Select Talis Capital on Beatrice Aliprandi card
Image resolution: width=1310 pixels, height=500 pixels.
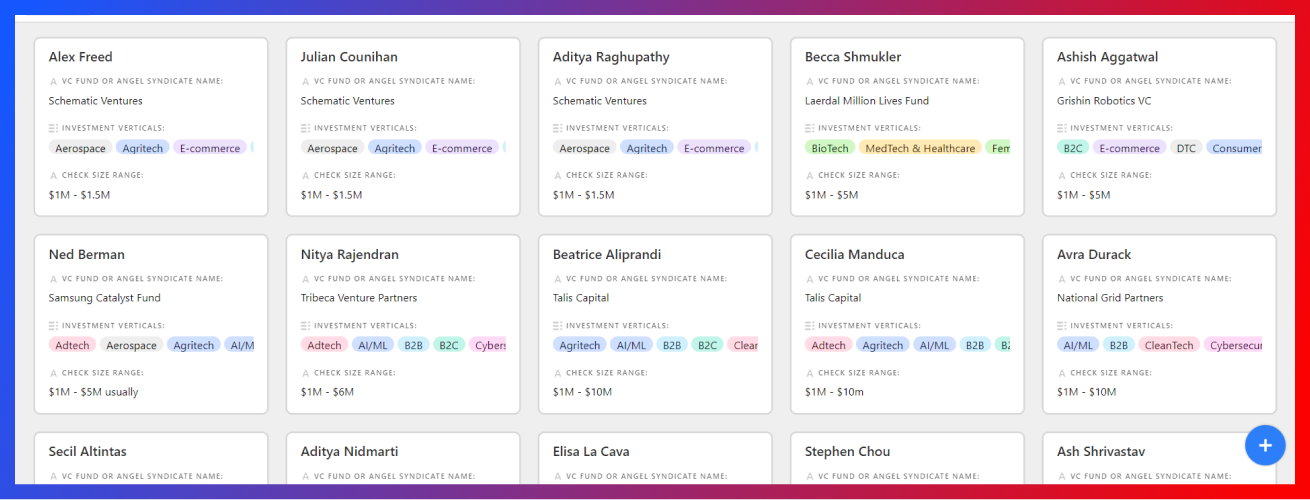coord(581,298)
